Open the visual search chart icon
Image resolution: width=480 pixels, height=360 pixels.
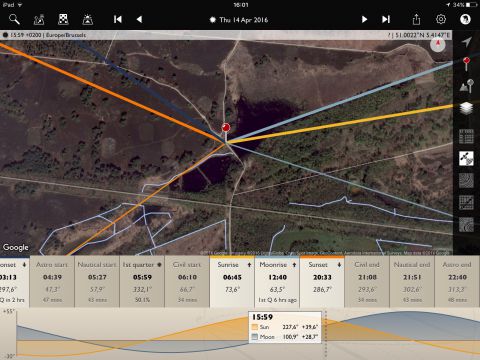[39, 19]
